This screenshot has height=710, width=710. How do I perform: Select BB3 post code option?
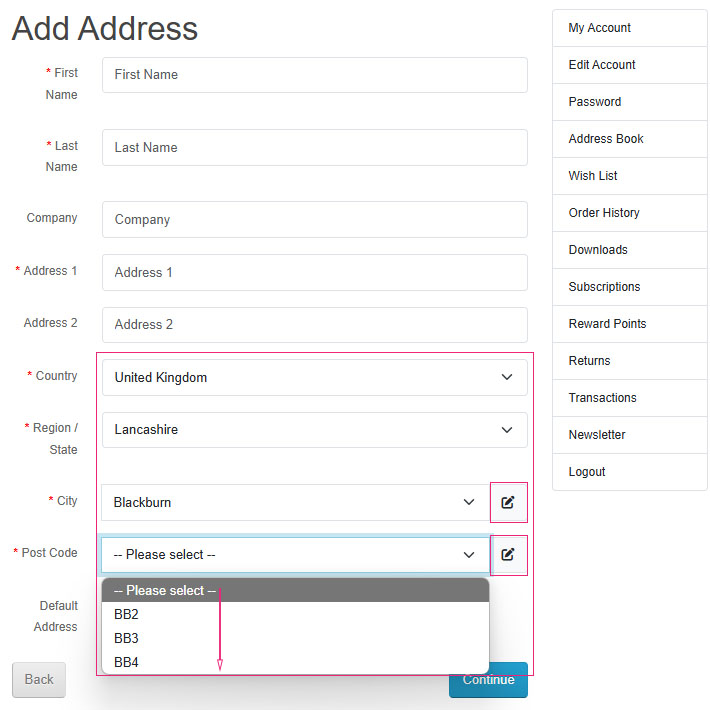127,638
